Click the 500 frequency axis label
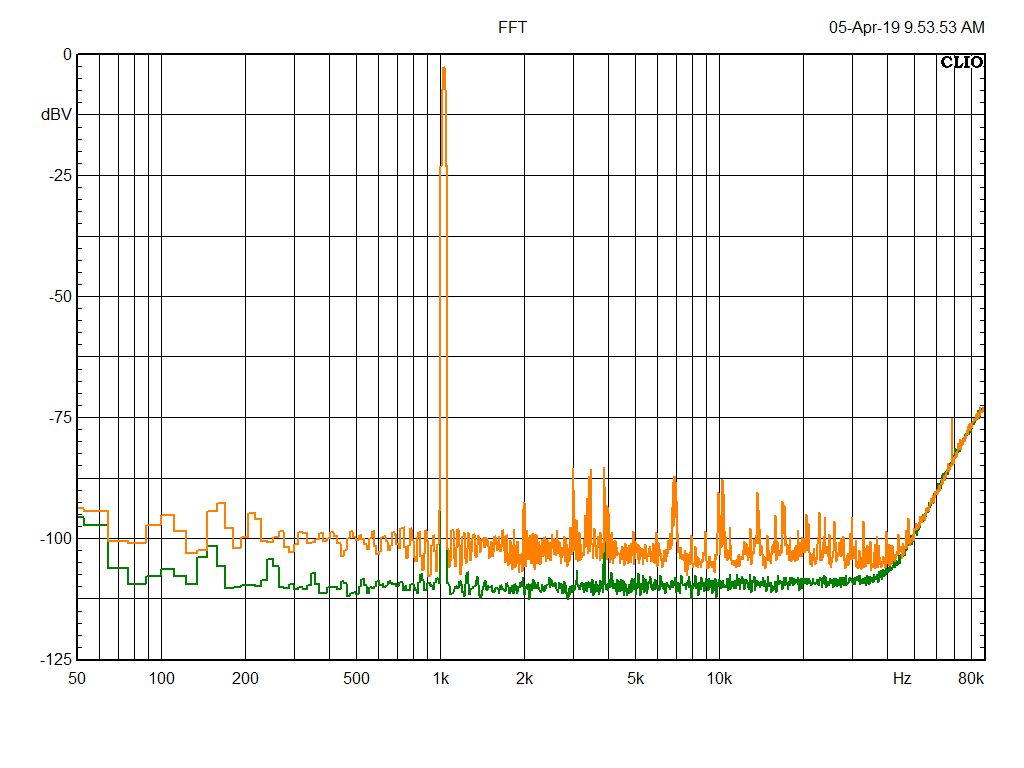This screenshot has height=768, width=1024. tap(356, 679)
